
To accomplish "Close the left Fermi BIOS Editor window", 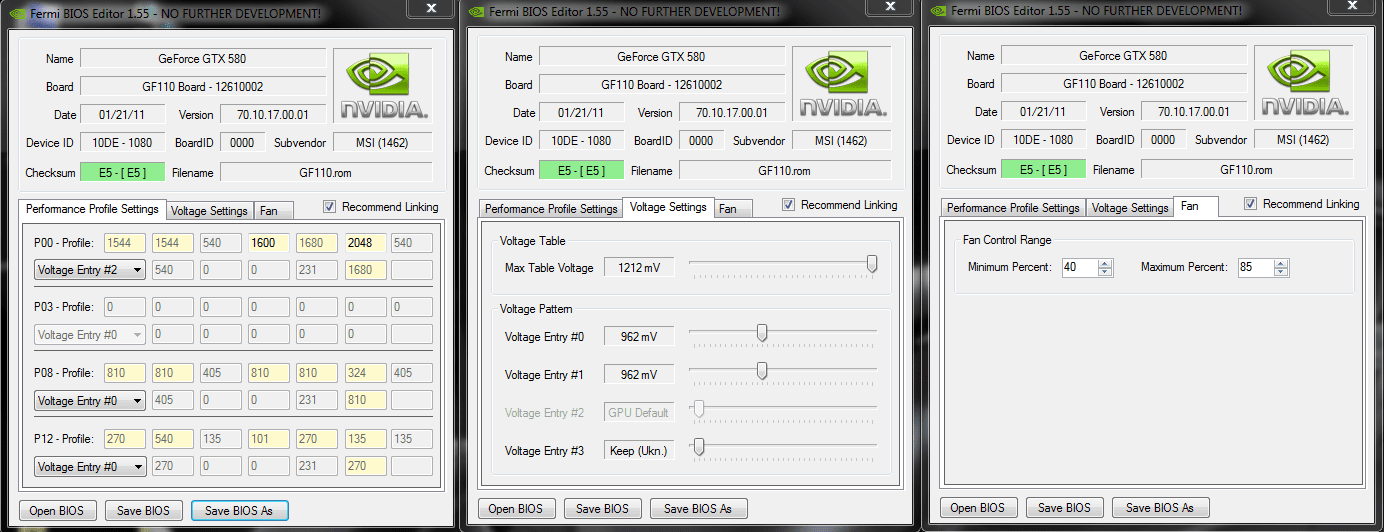I will pos(429,6).
